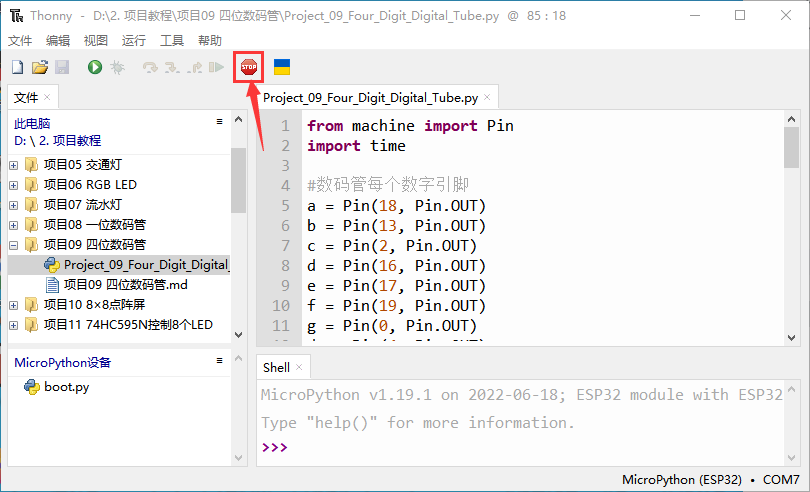Click the Stop/Restart backend icon
This screenshot has width=810, height=492.
[248, 67]
